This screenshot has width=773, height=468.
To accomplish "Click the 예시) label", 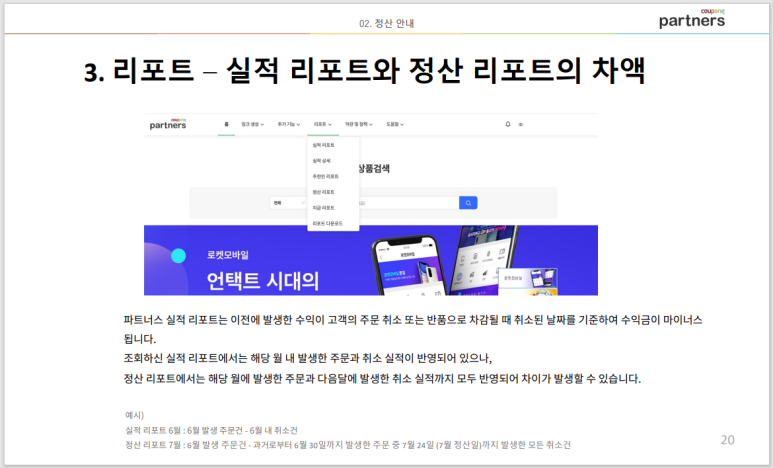I will (134, 415).
